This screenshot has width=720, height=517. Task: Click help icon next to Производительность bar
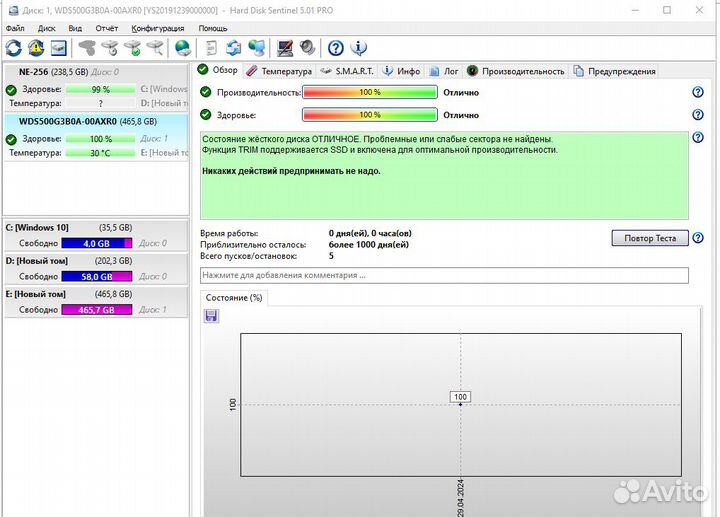[x=698, y=92]
